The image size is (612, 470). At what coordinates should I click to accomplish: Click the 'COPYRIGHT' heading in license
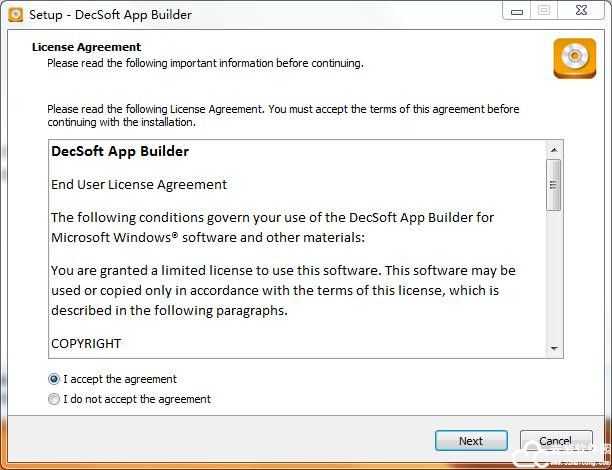pos(86,344)
